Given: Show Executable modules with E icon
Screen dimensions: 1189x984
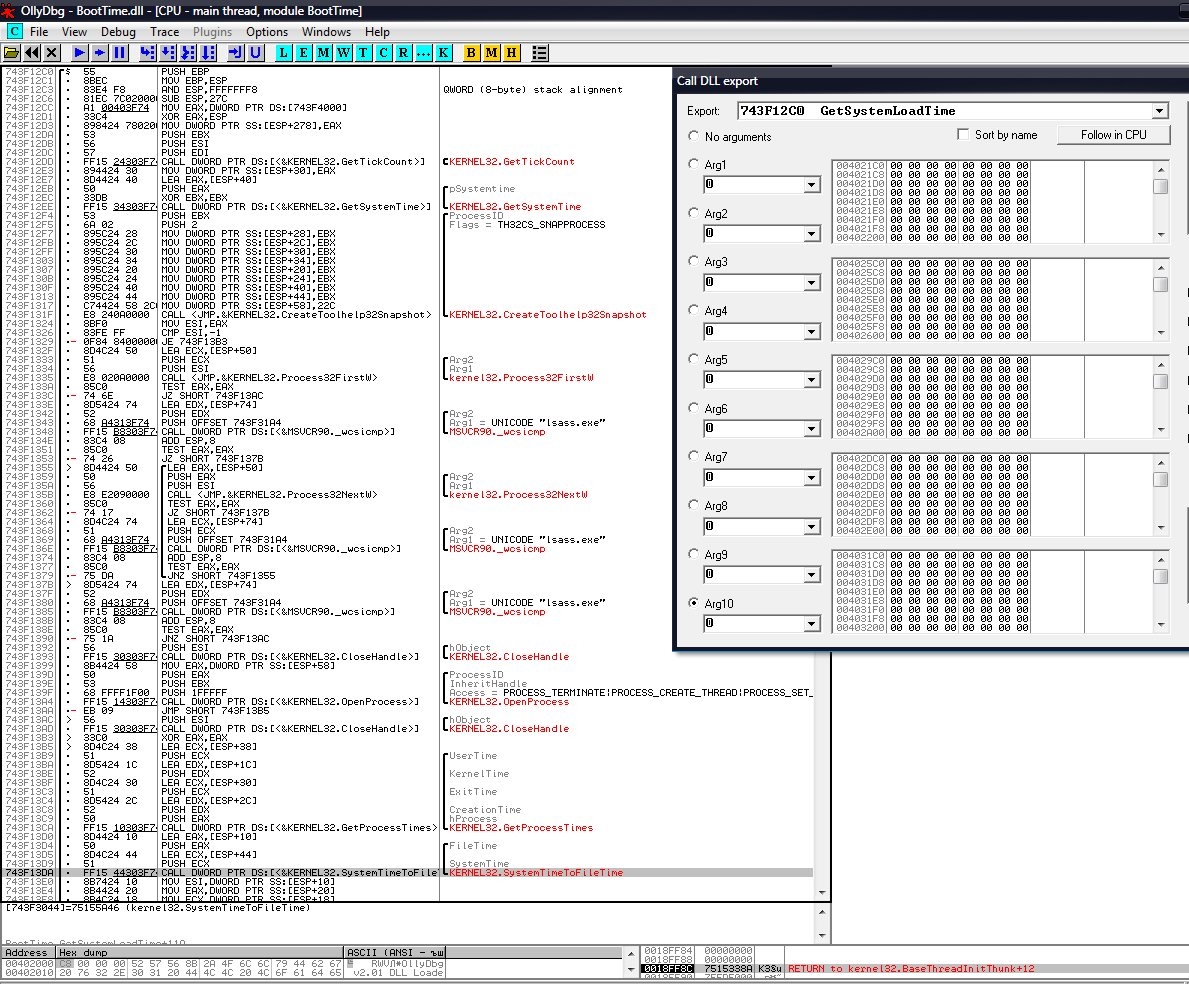Looking at the screenshot, I should point(303,52).
